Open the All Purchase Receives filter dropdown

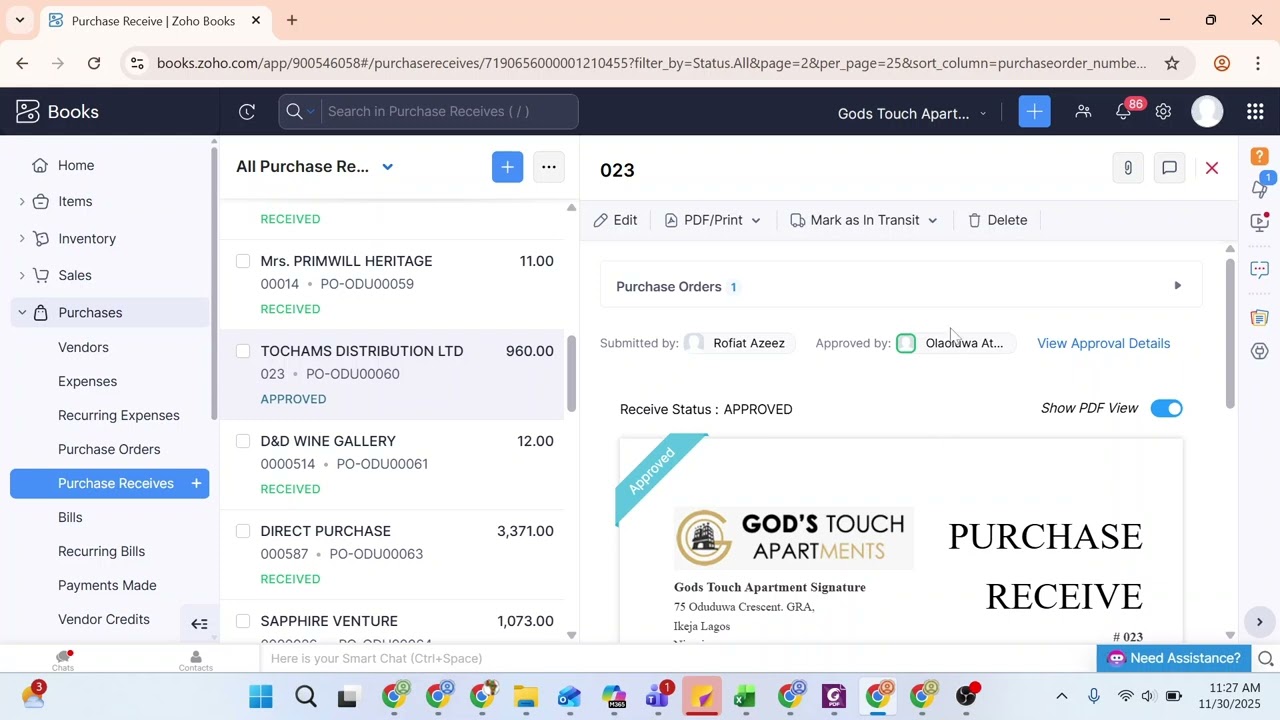tap(388, 167)
